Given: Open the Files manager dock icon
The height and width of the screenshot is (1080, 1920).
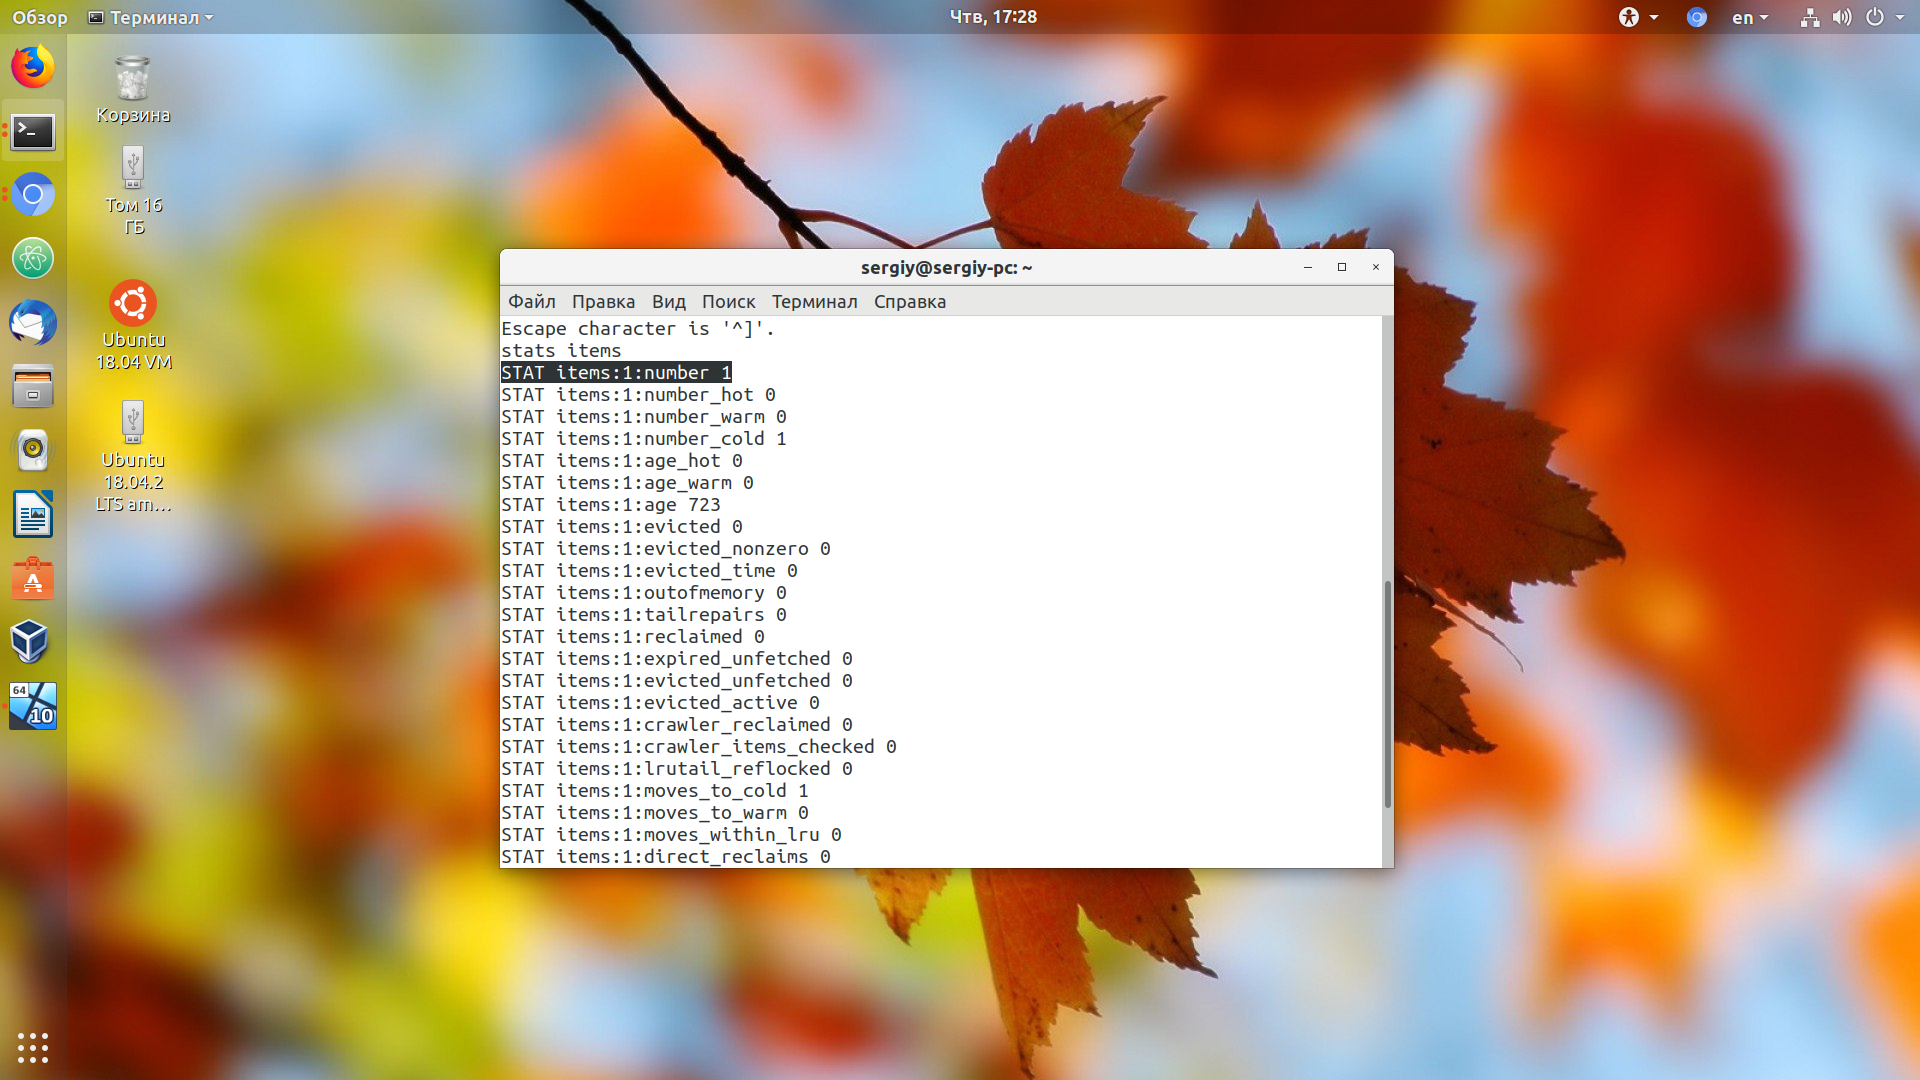Looking at the screenshot, I should [33, 387].
